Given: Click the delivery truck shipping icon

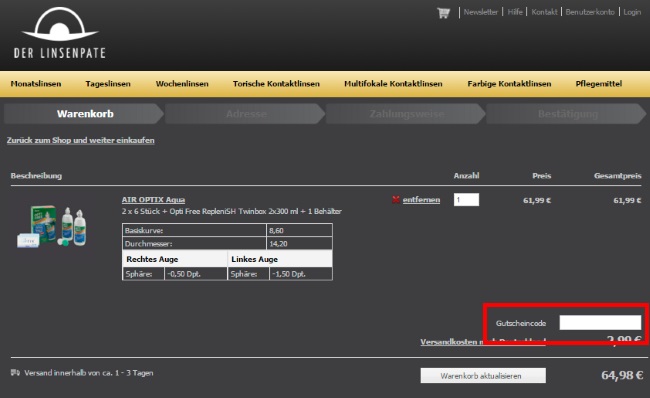Looking at the screenshot, I should (x=15, y=372).
